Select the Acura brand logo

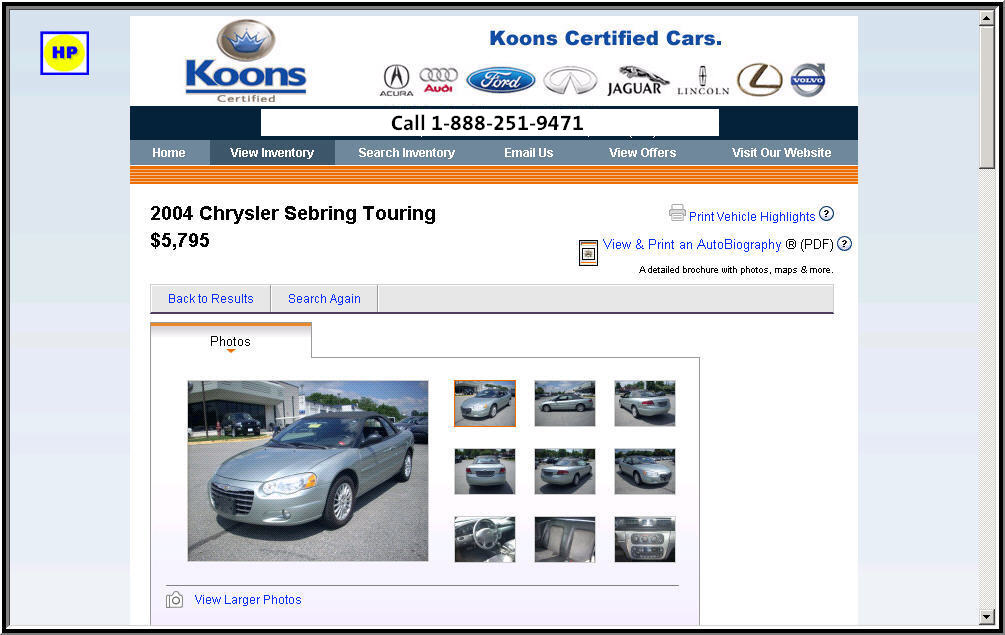(396, 81)
